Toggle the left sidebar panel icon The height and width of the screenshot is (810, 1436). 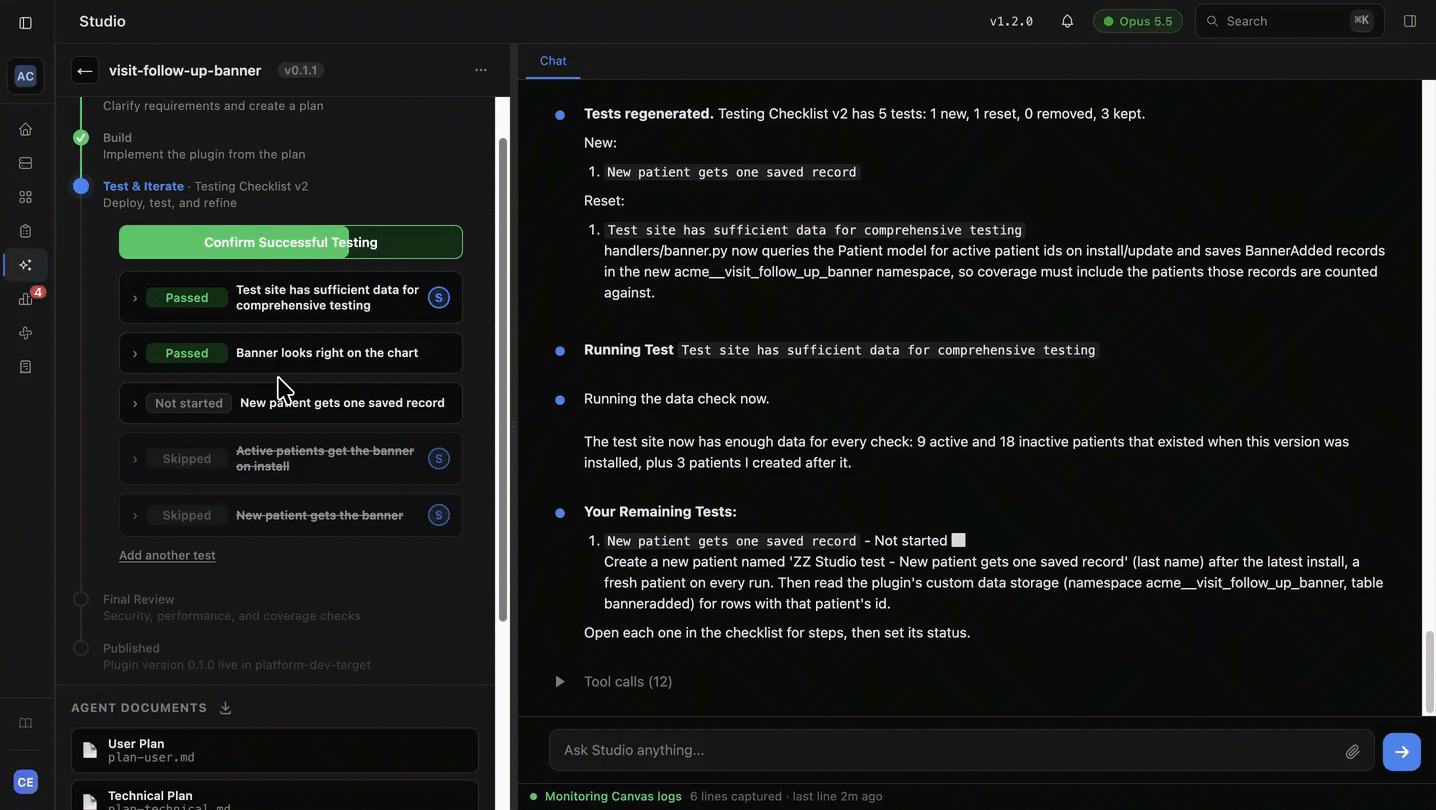[x=26, y=22]
